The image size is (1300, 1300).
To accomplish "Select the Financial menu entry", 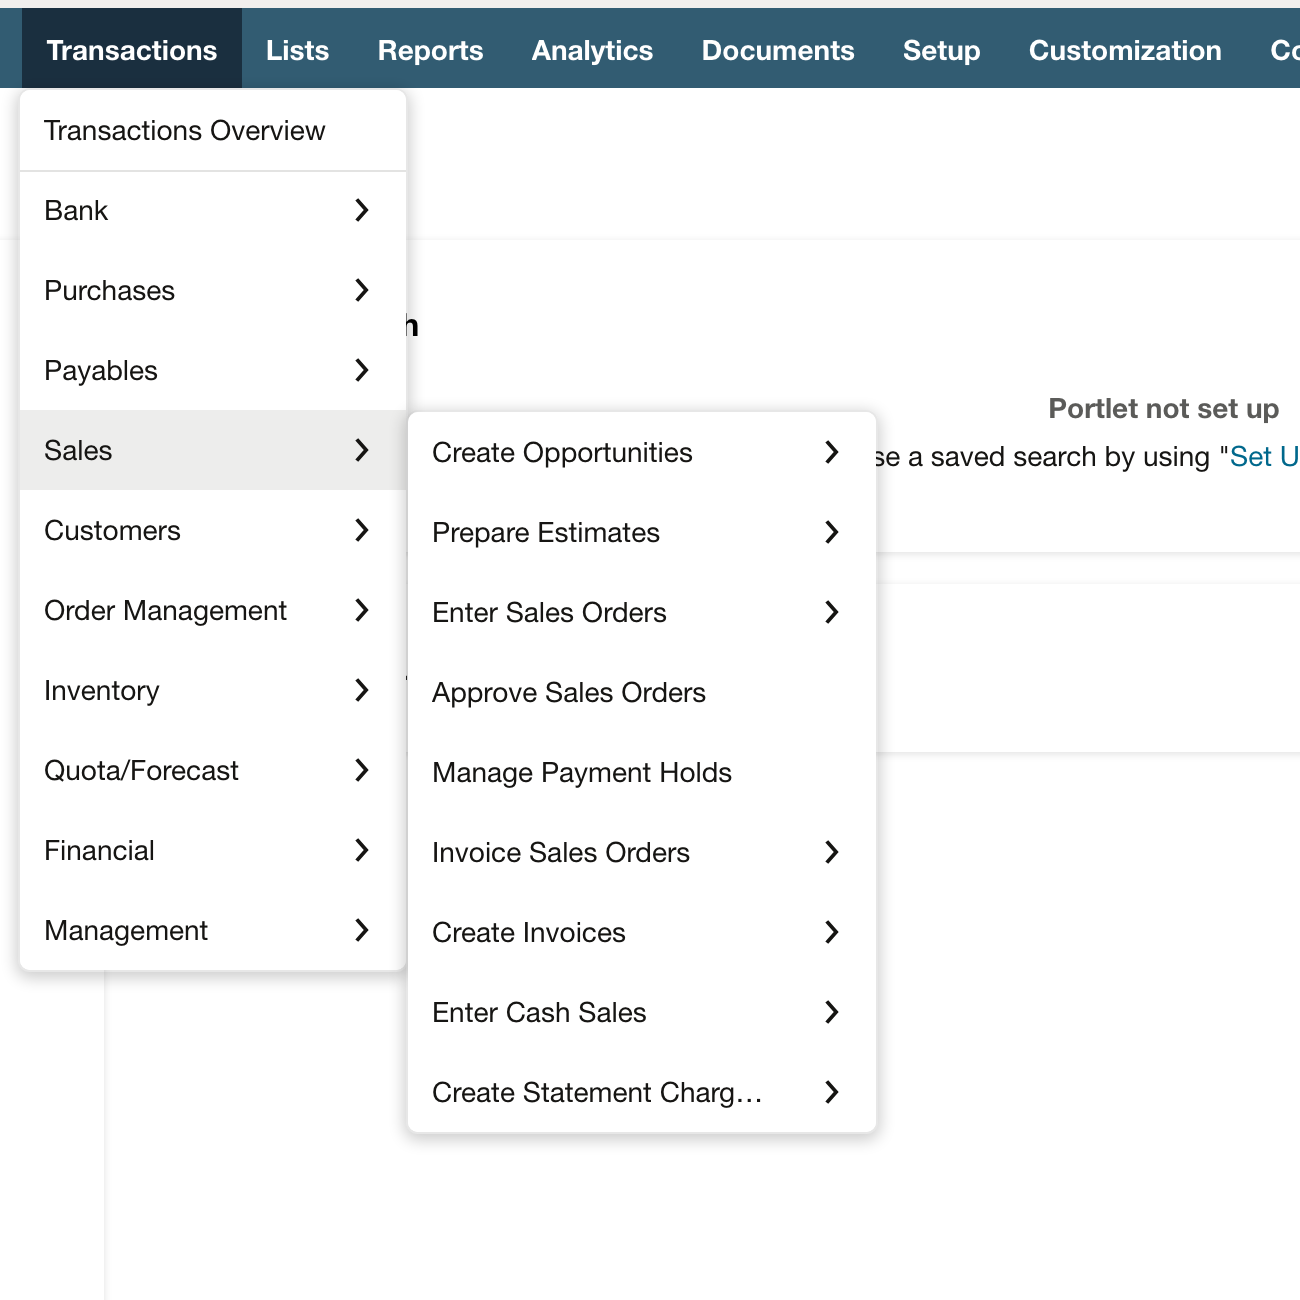I will (213, 850).
